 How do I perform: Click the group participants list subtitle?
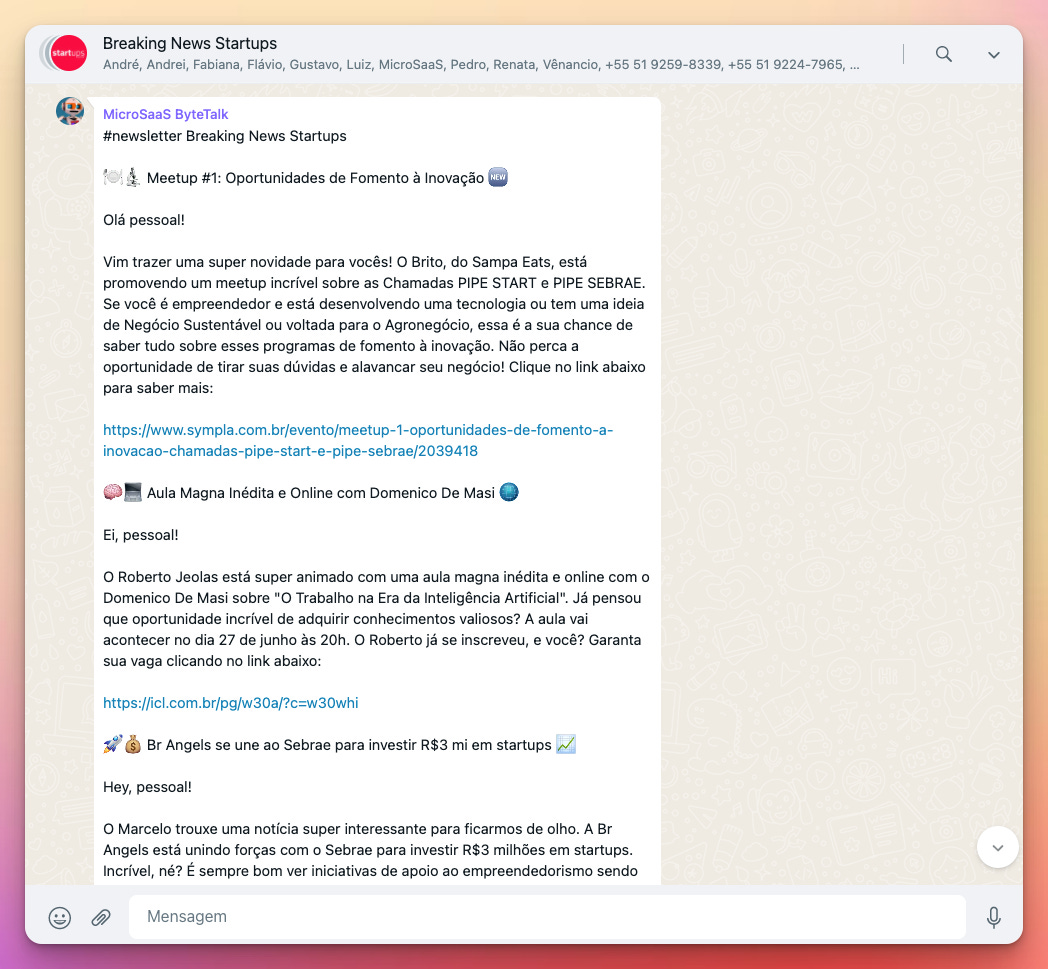(x=481, y=65)
